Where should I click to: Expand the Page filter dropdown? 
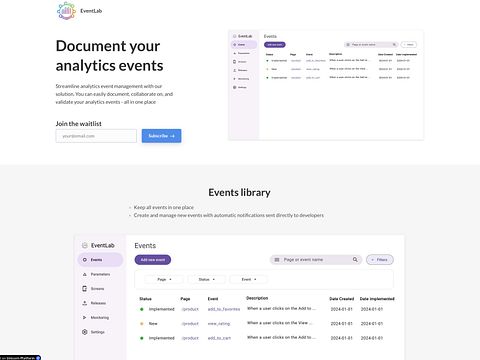tap(164, 279)
